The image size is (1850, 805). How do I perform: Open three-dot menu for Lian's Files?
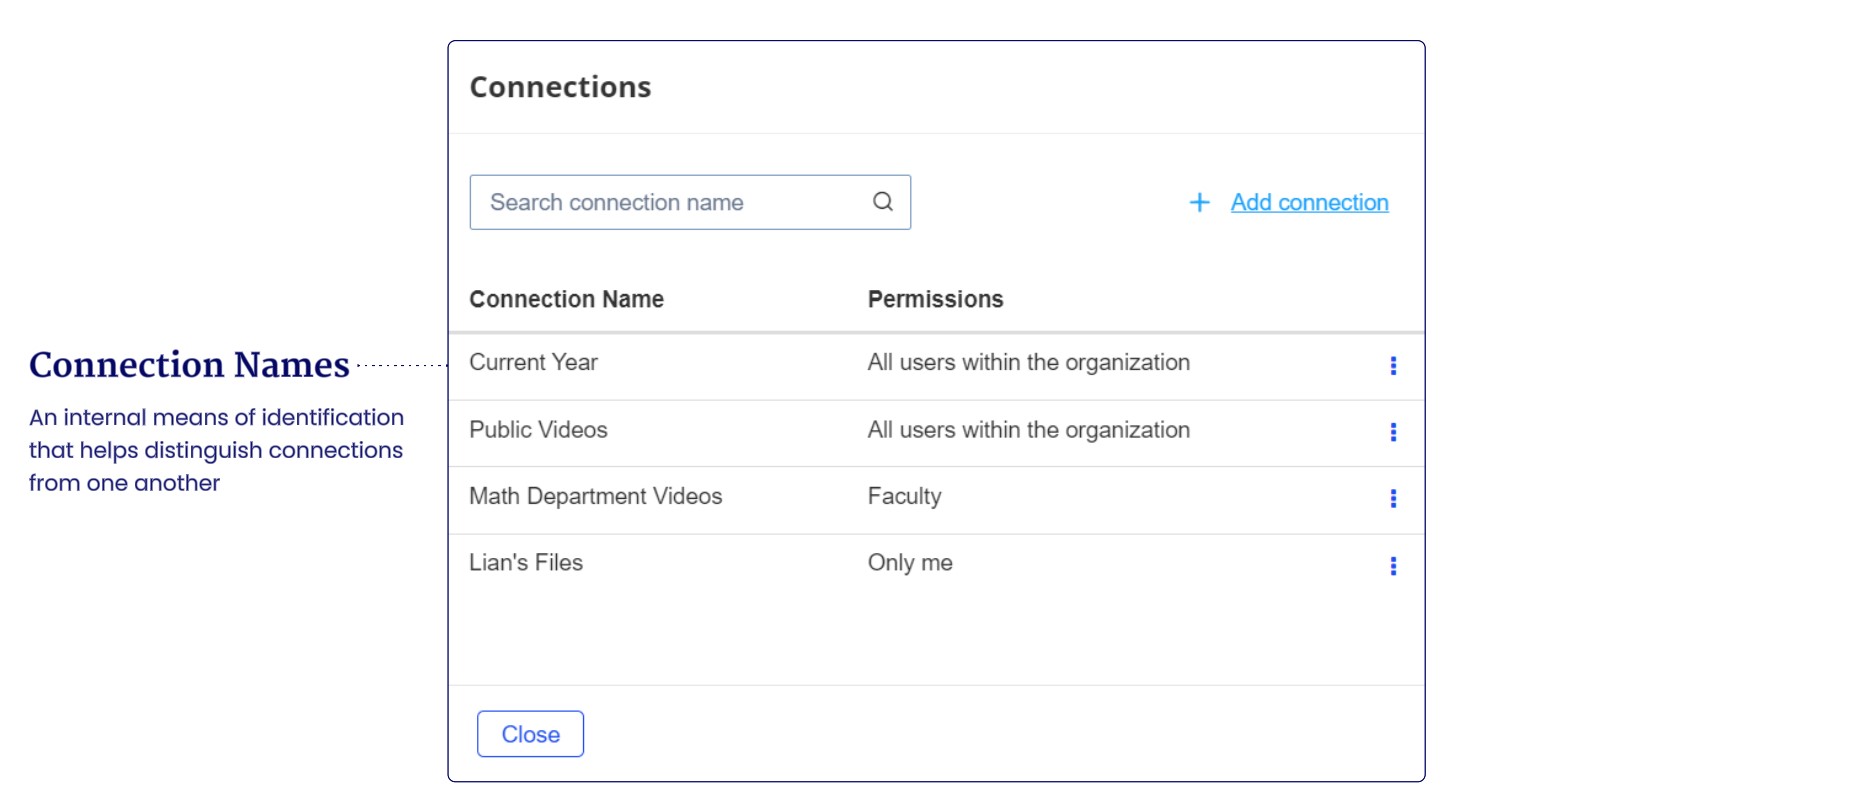click(x=1393, y=566)
